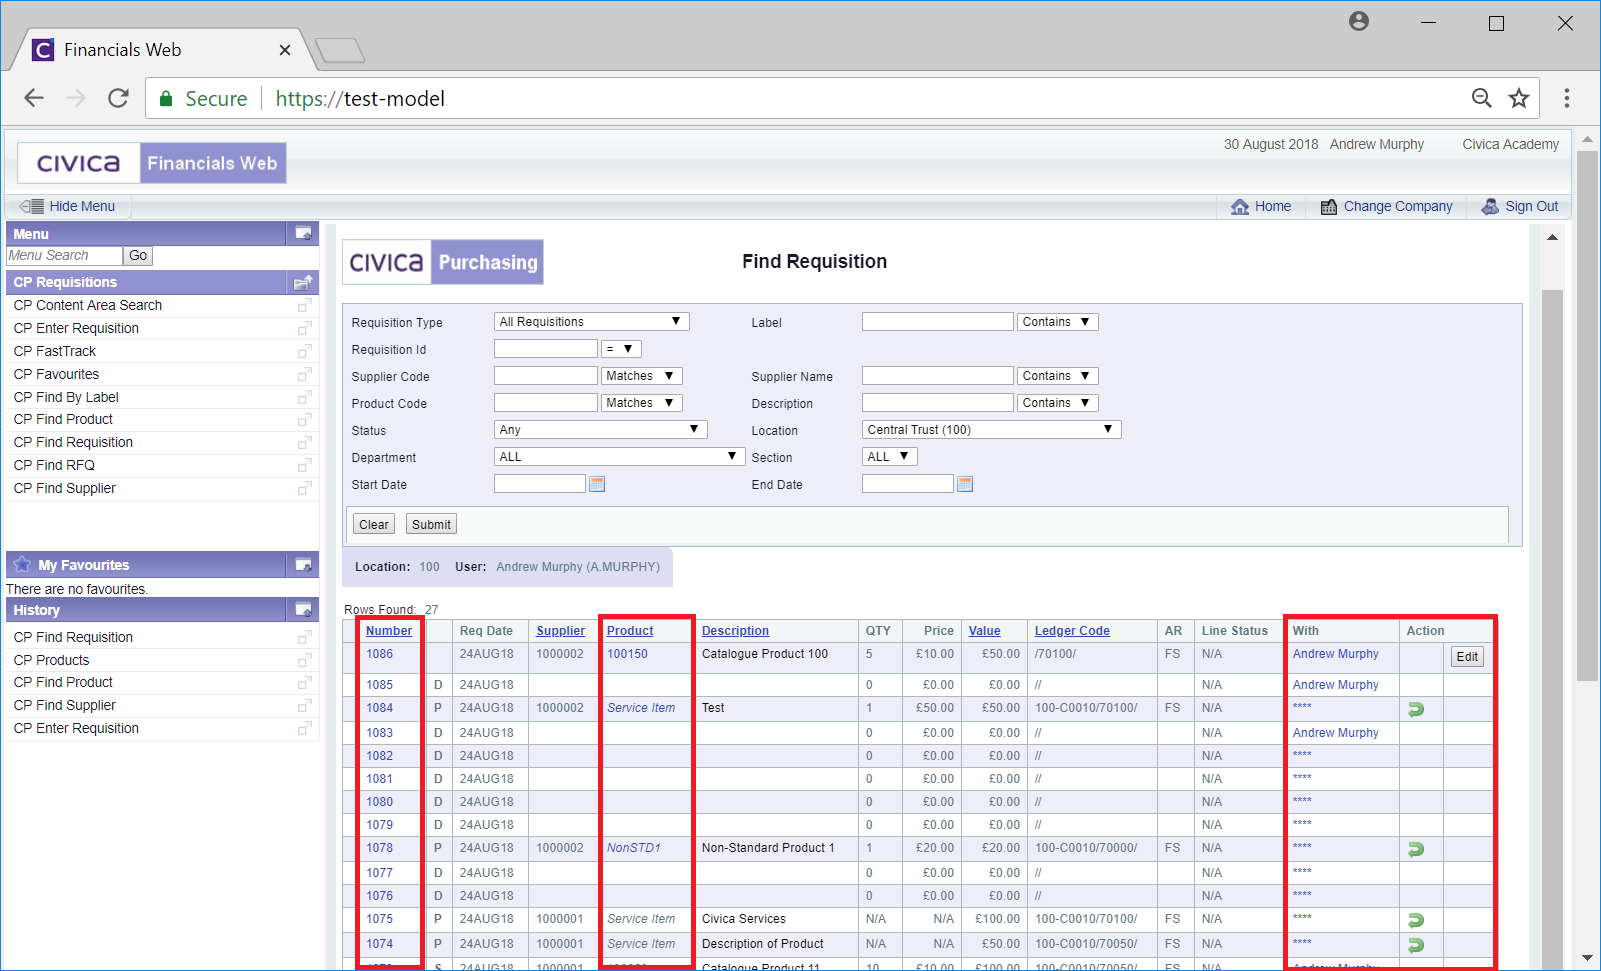Viewport: 1601px width, 971px height.
Task: Open CP Find Supplier new window icon in menu
Action: pyautogui.click(x=305, y=488)
